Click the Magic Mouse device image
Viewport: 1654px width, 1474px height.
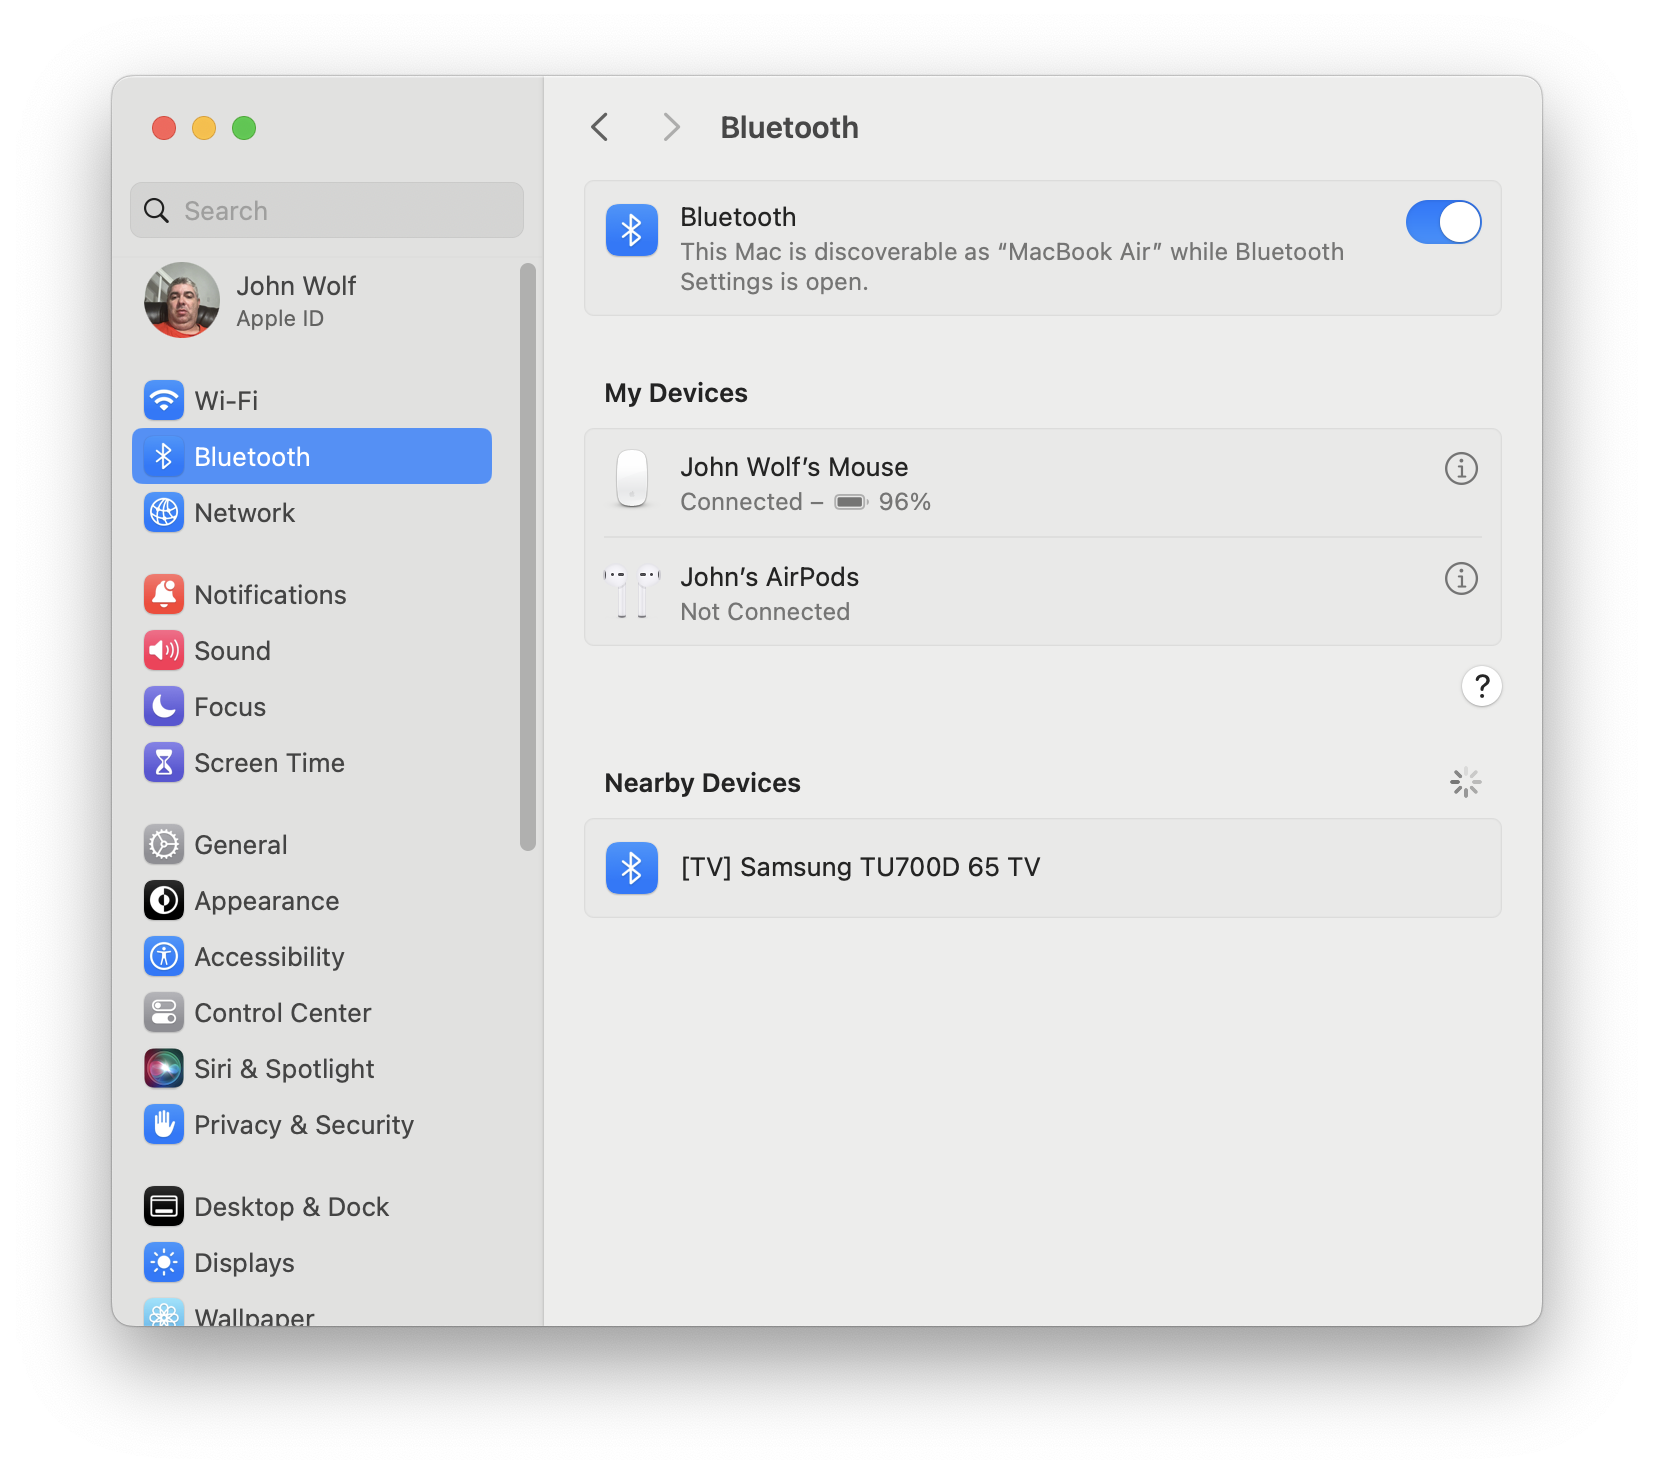(632, 478)
